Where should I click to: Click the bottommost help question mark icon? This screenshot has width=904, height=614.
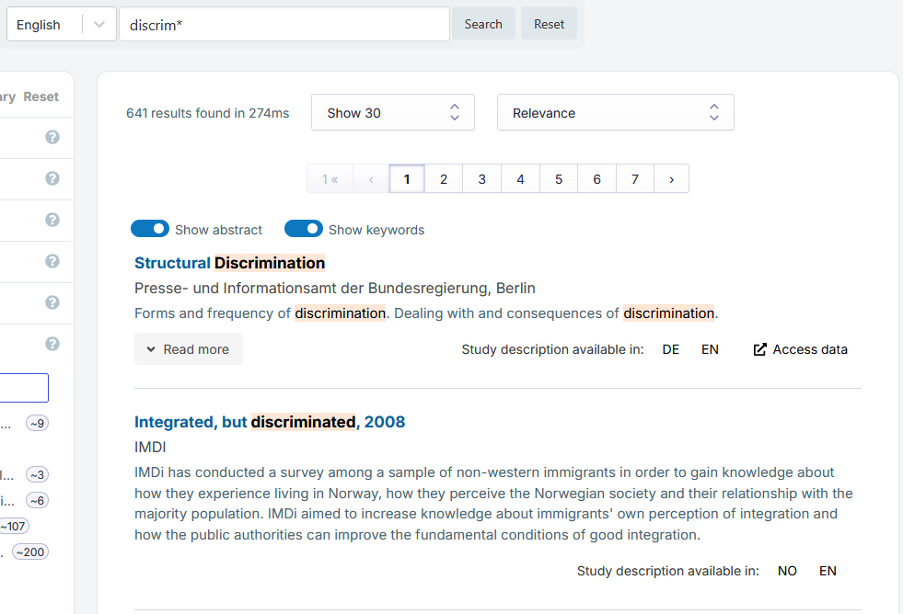[52, 344]
